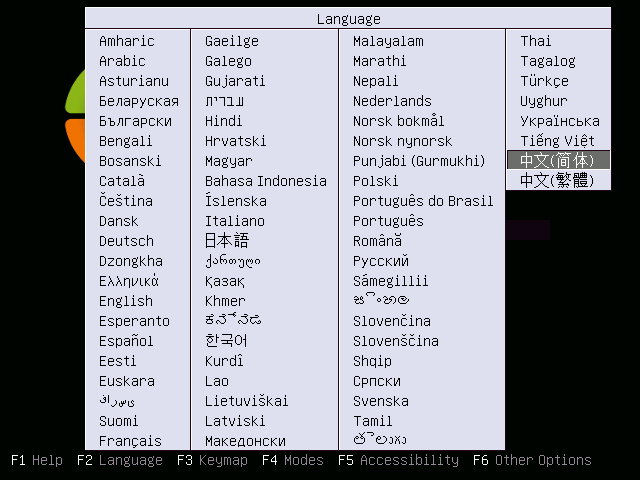This screenshot has height=480, width=640.
Task: Pick Nederlands in the third column
Action: click(x=392, y=101)
